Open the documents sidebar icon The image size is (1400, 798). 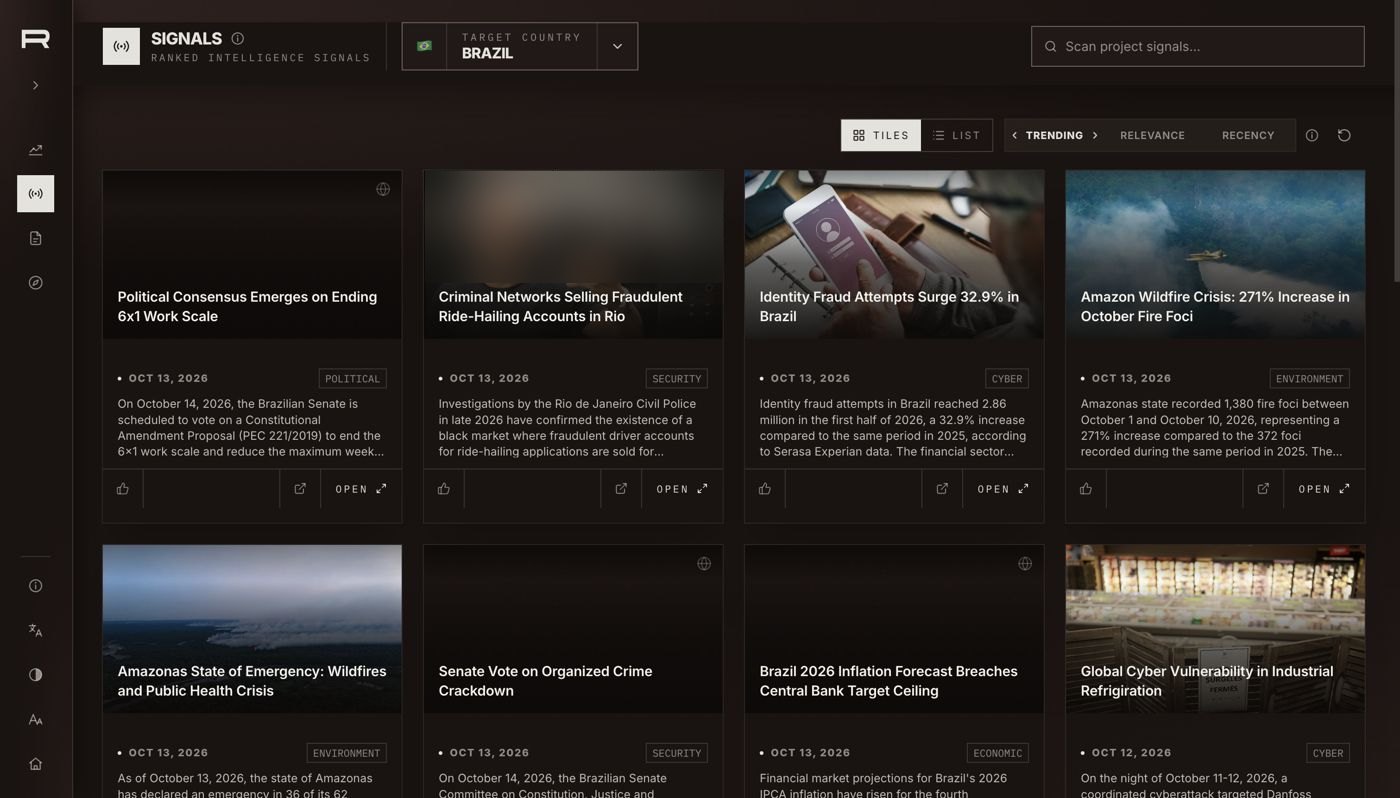35,238
